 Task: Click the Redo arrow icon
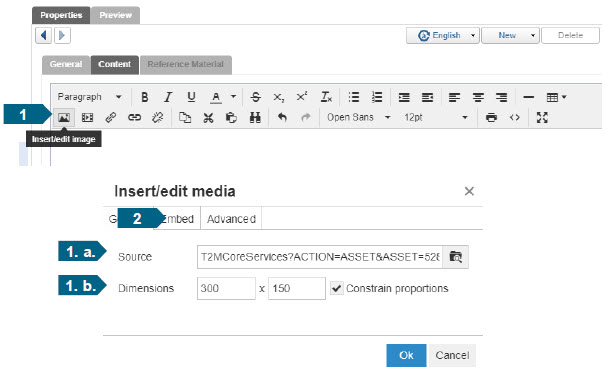[x=305, y=118]
